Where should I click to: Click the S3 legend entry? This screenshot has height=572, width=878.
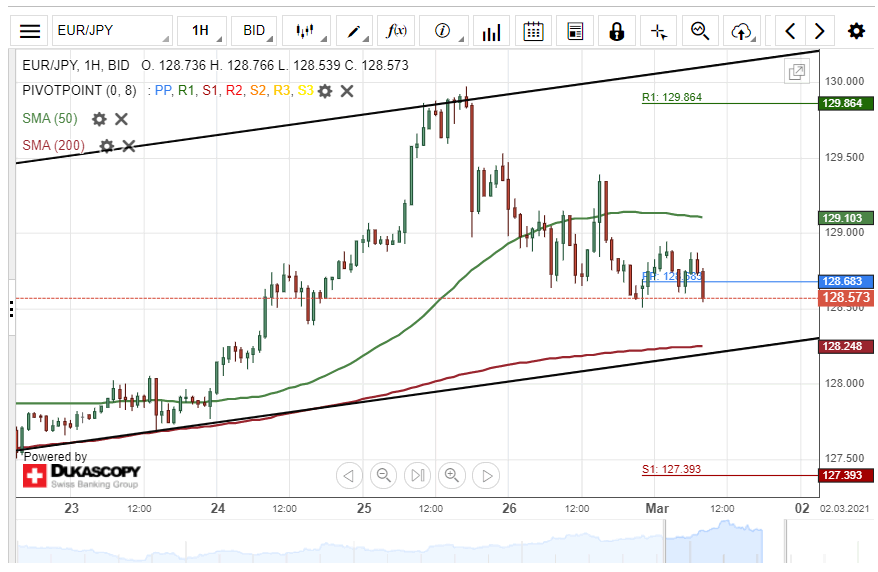tap(305, 91)
